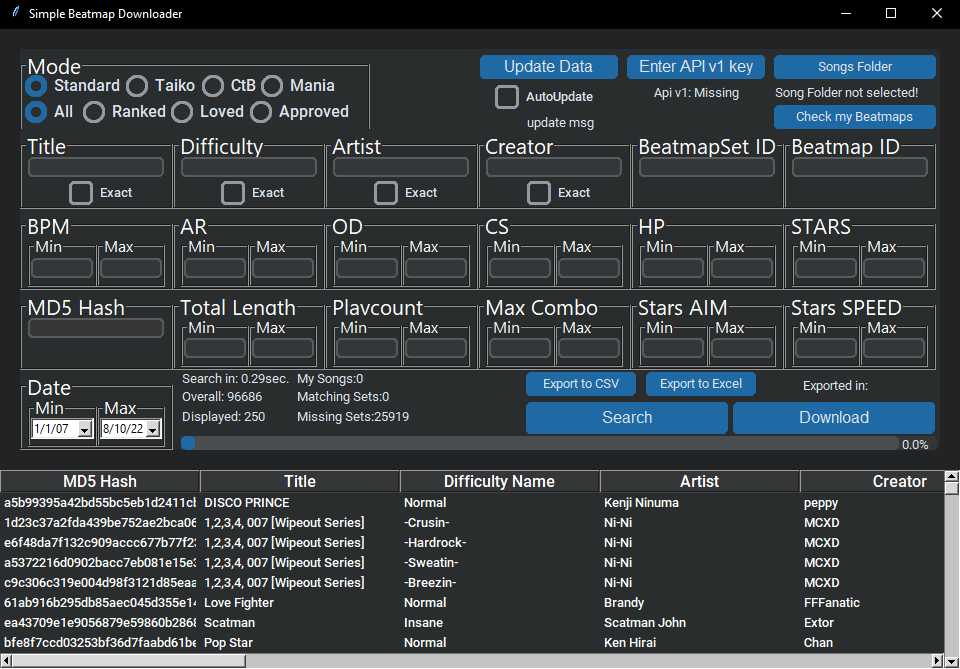
Task: Export results to CSV
Action: point(580,384)
